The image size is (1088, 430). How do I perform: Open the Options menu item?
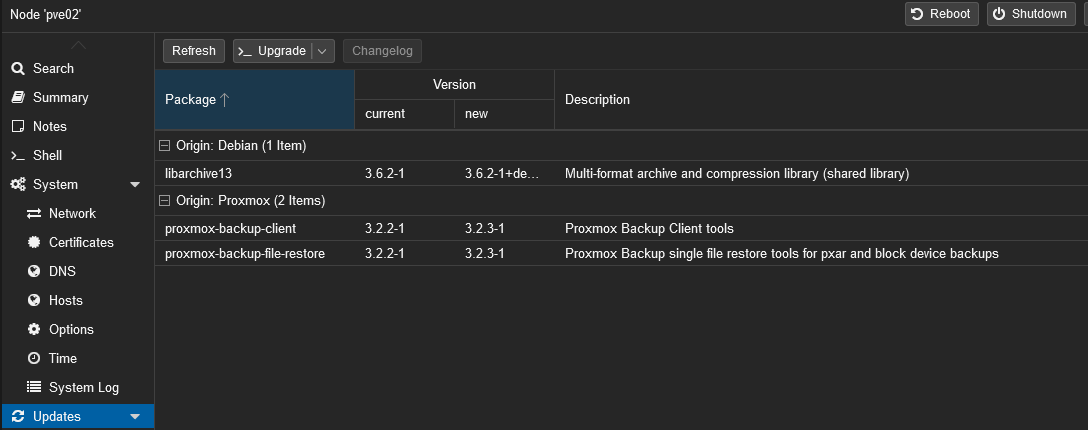click(x=71, y=330)
